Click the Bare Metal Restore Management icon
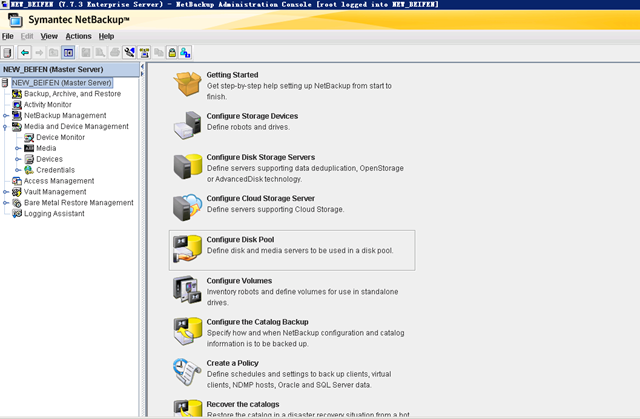This screenshot has width=640, height=419. pos(17,203)
